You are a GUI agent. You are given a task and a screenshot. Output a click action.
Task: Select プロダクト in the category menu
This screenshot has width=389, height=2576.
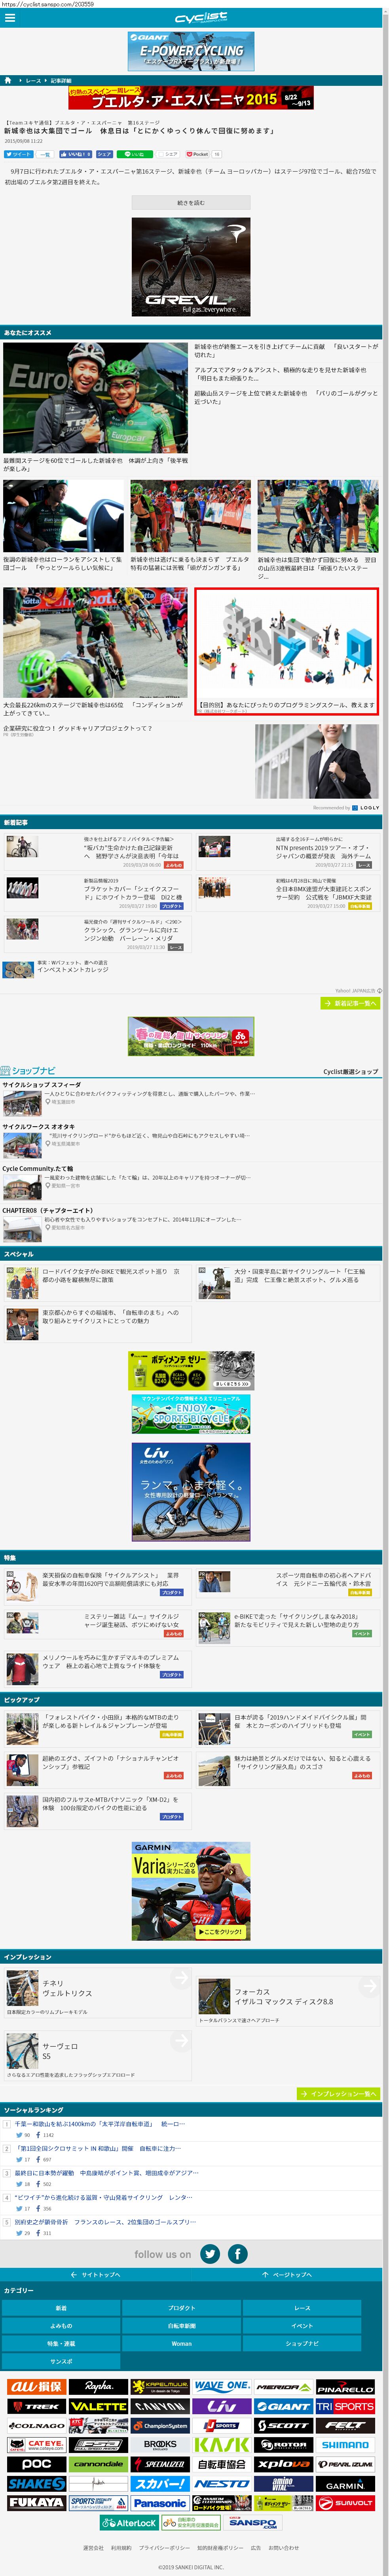[182, 2308]
